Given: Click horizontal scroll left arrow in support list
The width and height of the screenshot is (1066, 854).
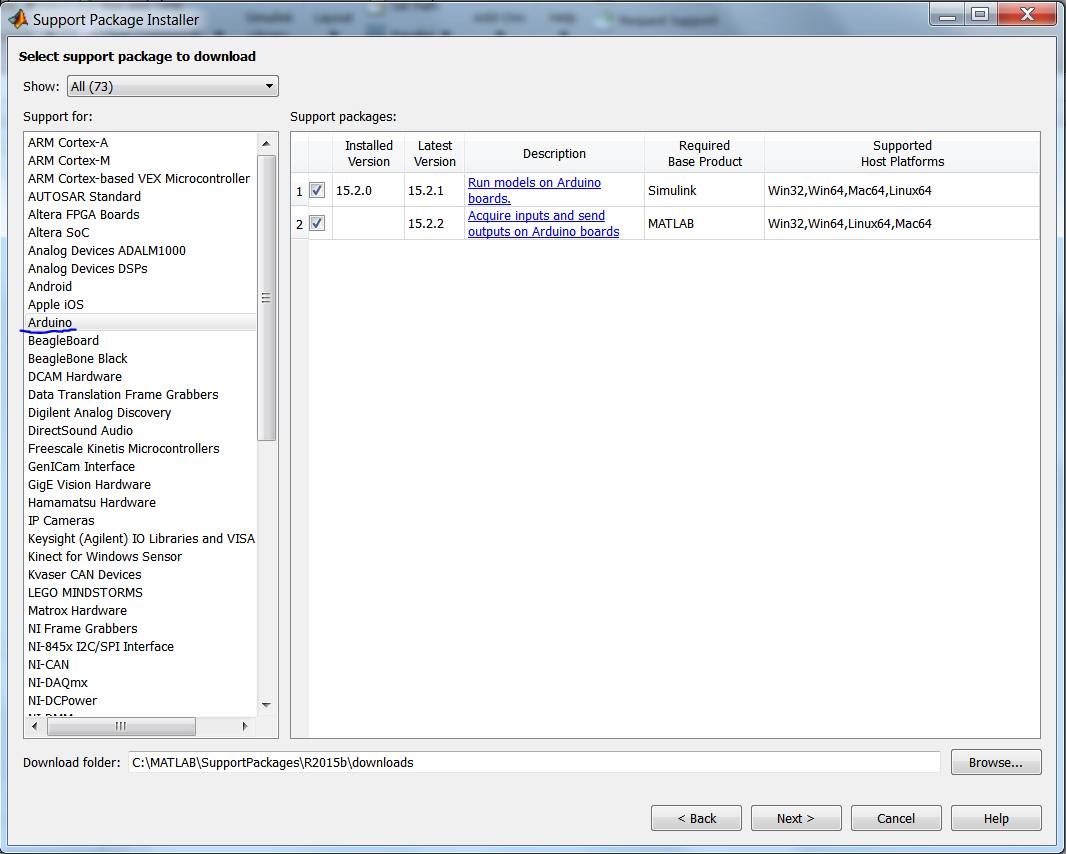Looking at the screenshot, I should 35,726.
